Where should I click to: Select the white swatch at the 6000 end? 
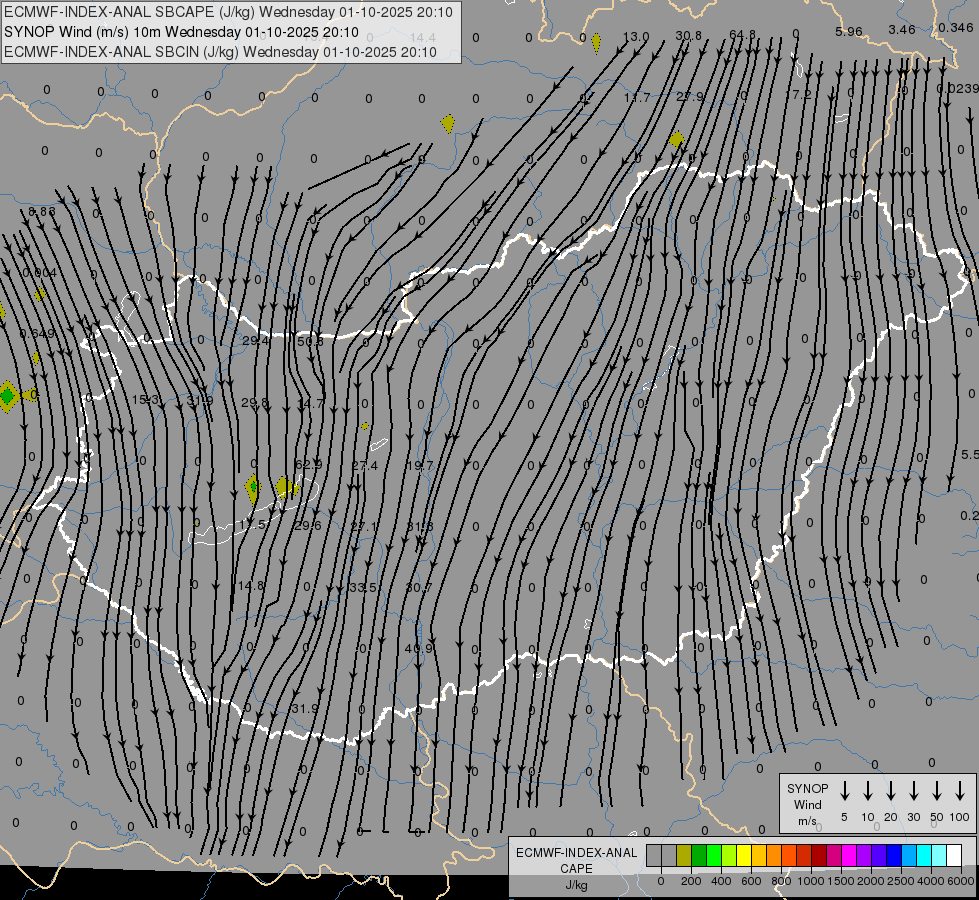pyautogui.click(x=954, y=855)
